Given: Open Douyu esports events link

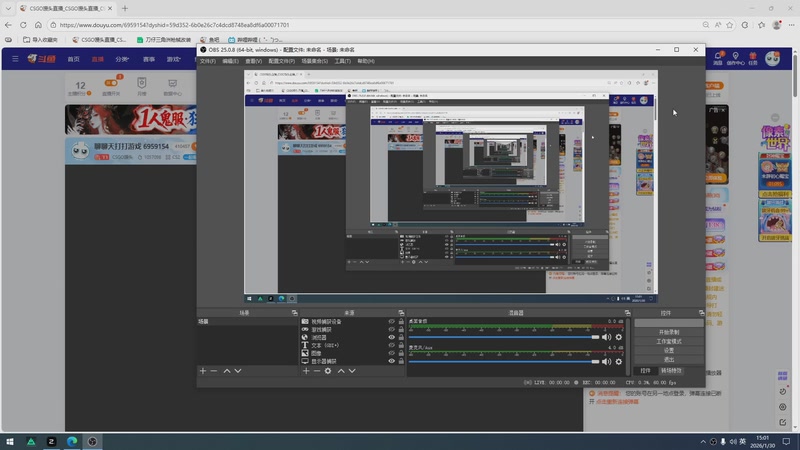Looking at the screenshot, I should pyautogui.click(x=149, y=59).
